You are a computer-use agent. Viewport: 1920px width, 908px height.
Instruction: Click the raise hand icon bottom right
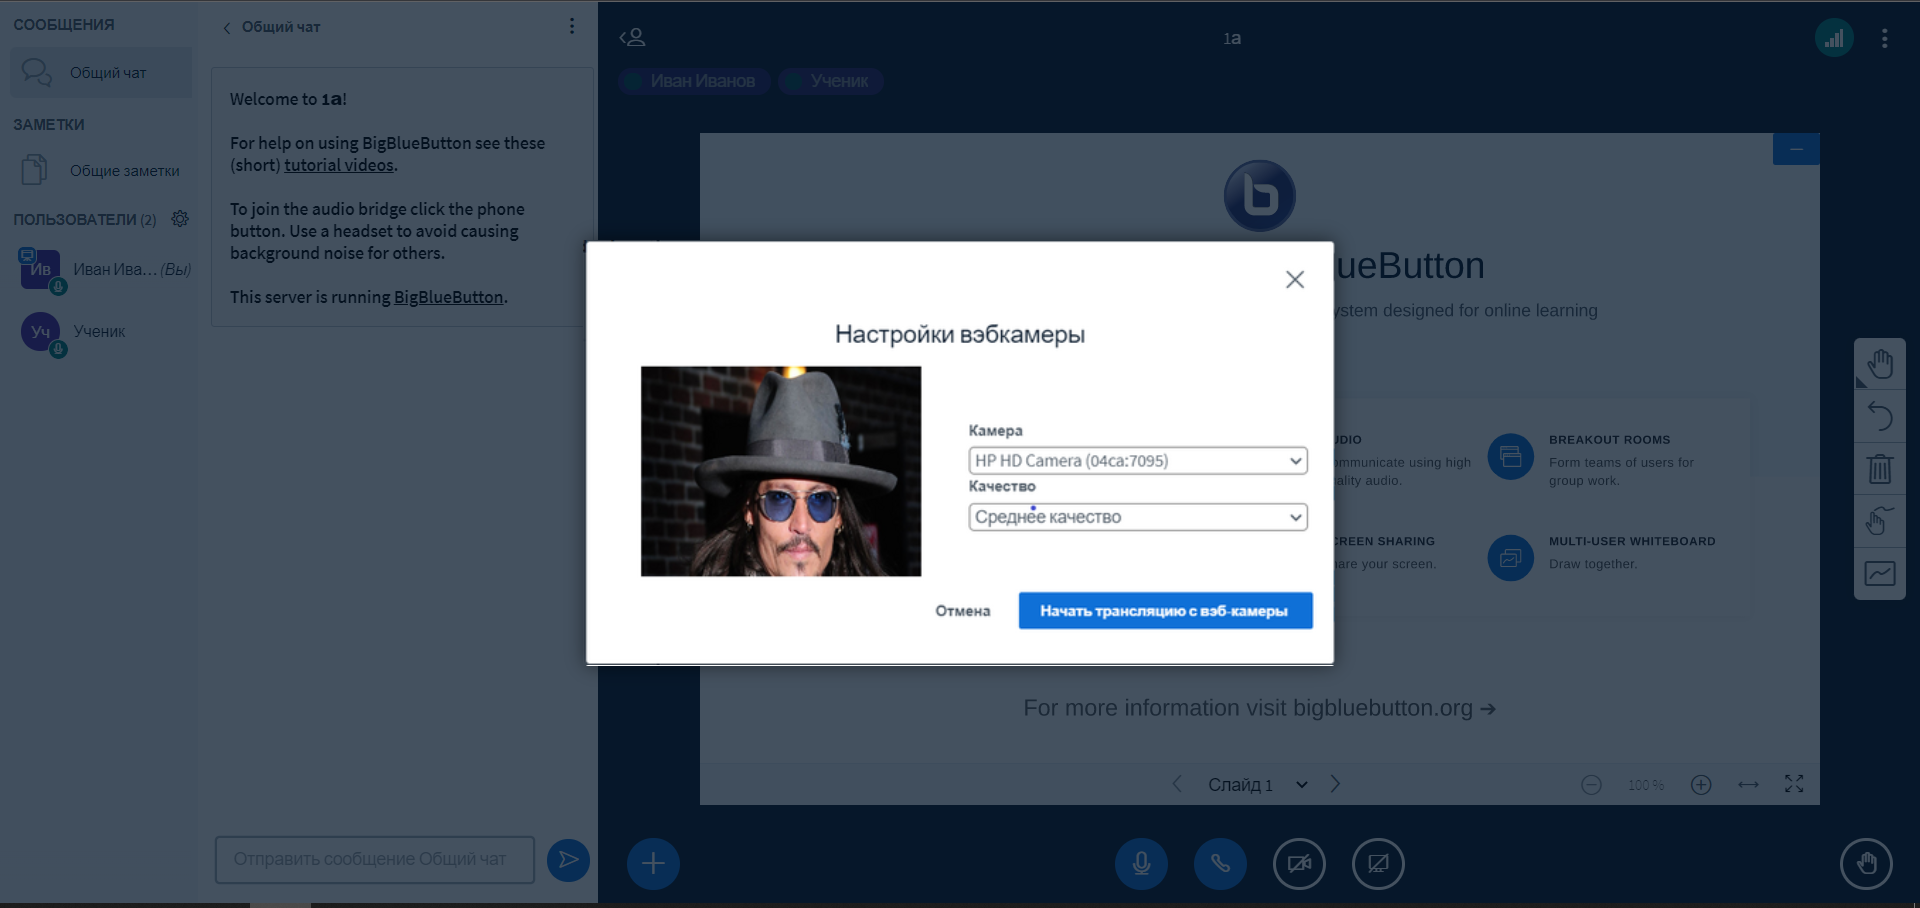point(1866,863)
